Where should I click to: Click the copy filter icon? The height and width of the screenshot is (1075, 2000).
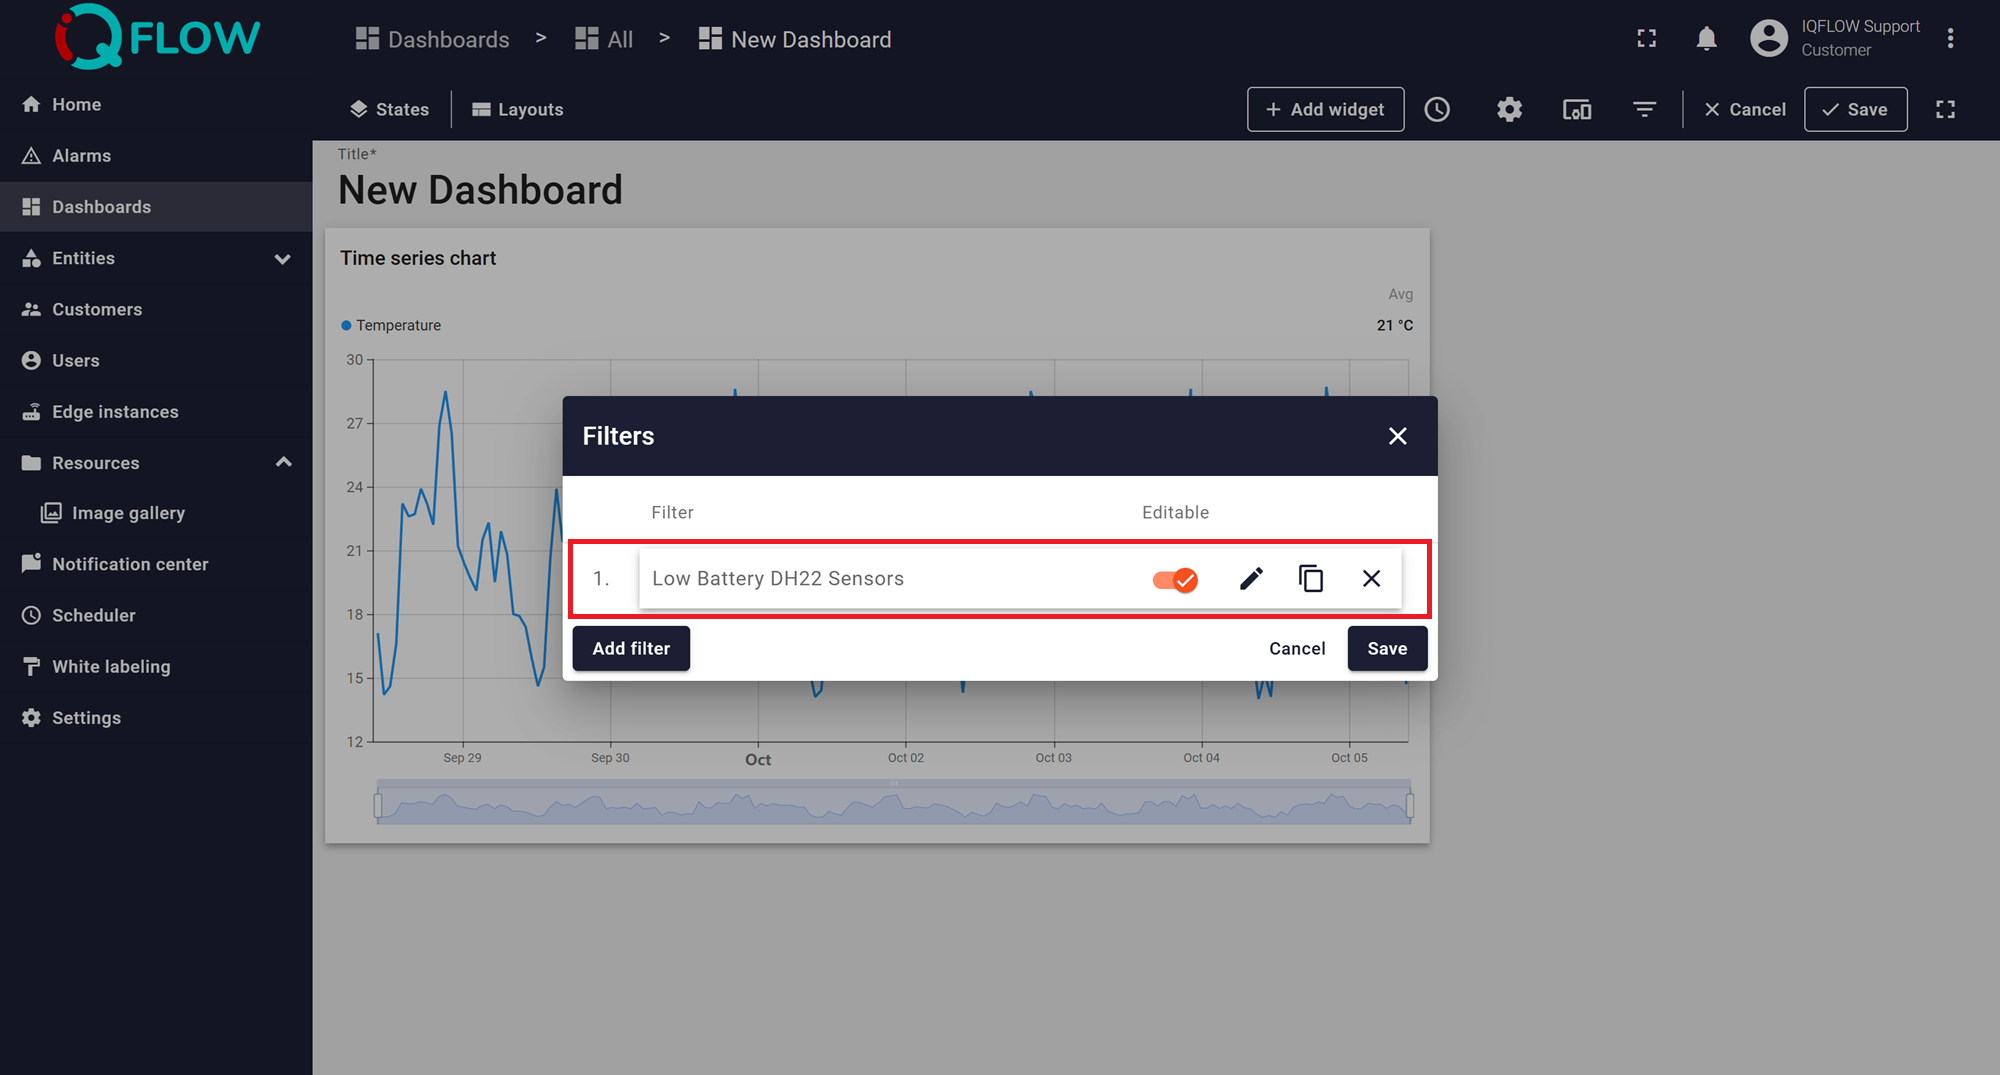pos(1311,579)
